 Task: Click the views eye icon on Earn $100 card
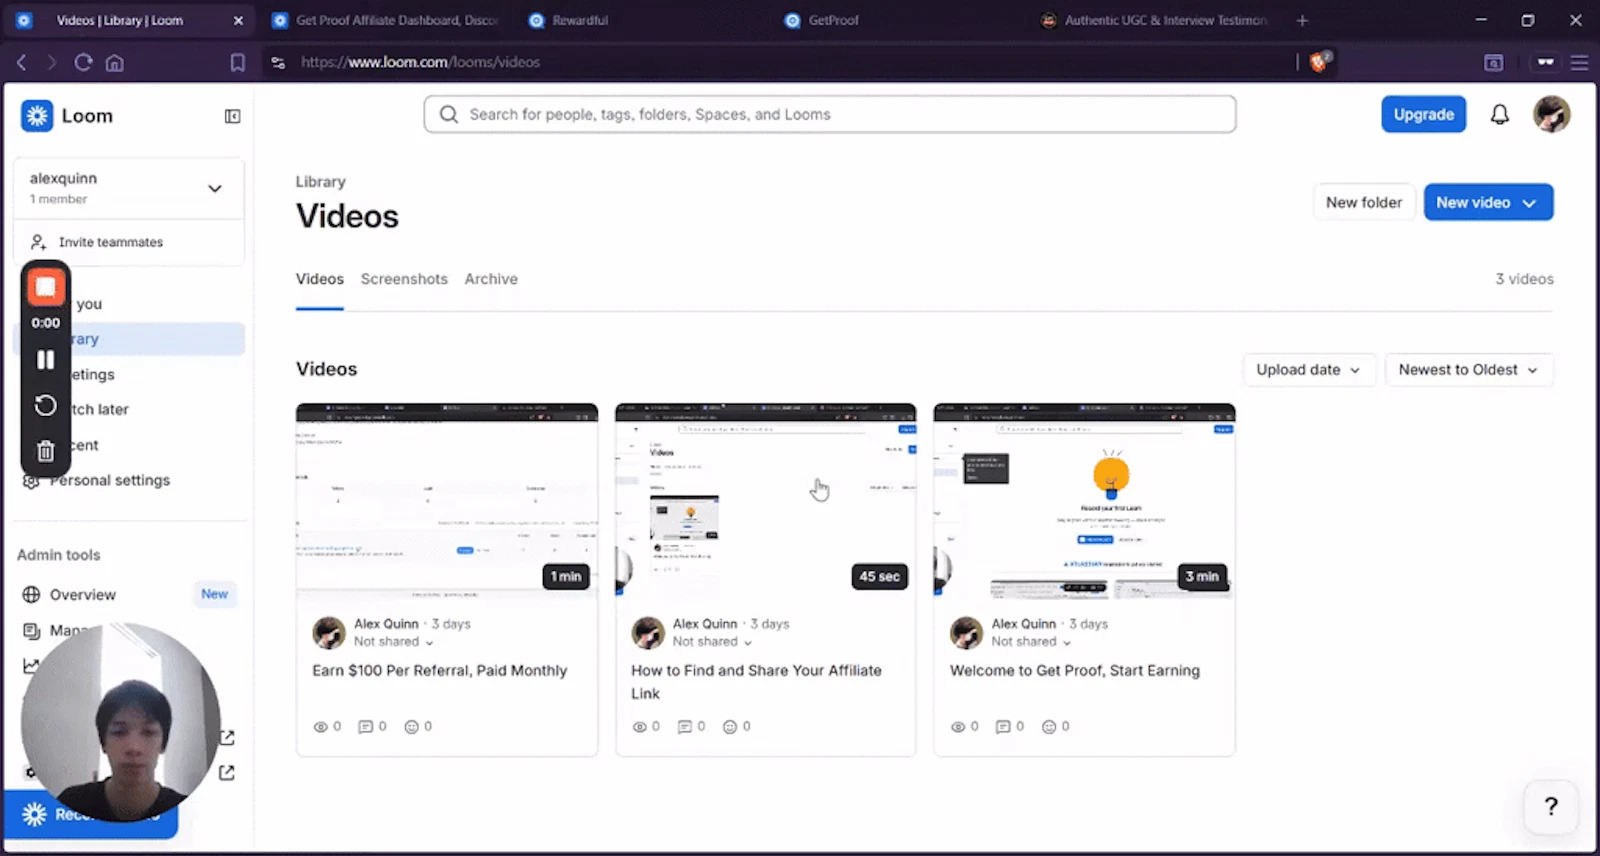click(321, 727)
